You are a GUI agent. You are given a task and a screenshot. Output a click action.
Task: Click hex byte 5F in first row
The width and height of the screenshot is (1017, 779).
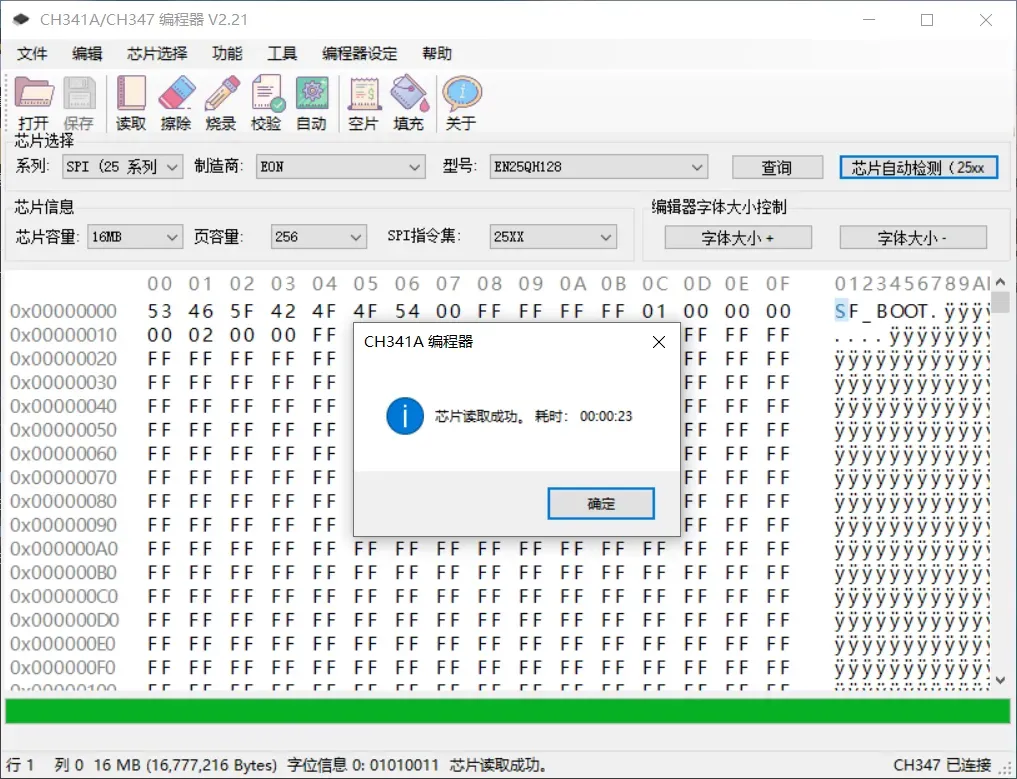(x=242, y=311)
